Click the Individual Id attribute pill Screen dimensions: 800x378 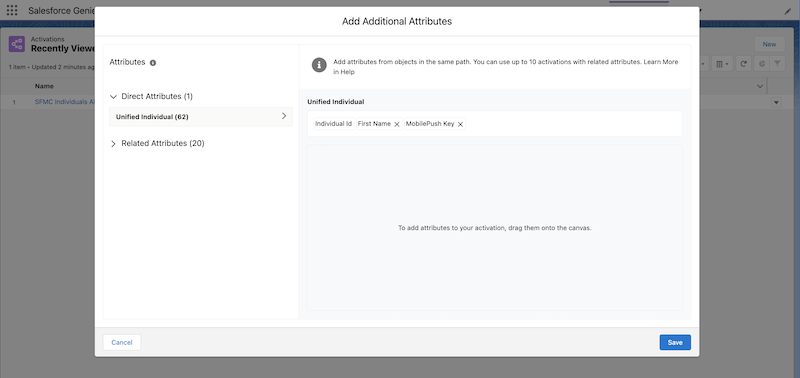coord(333,124)
